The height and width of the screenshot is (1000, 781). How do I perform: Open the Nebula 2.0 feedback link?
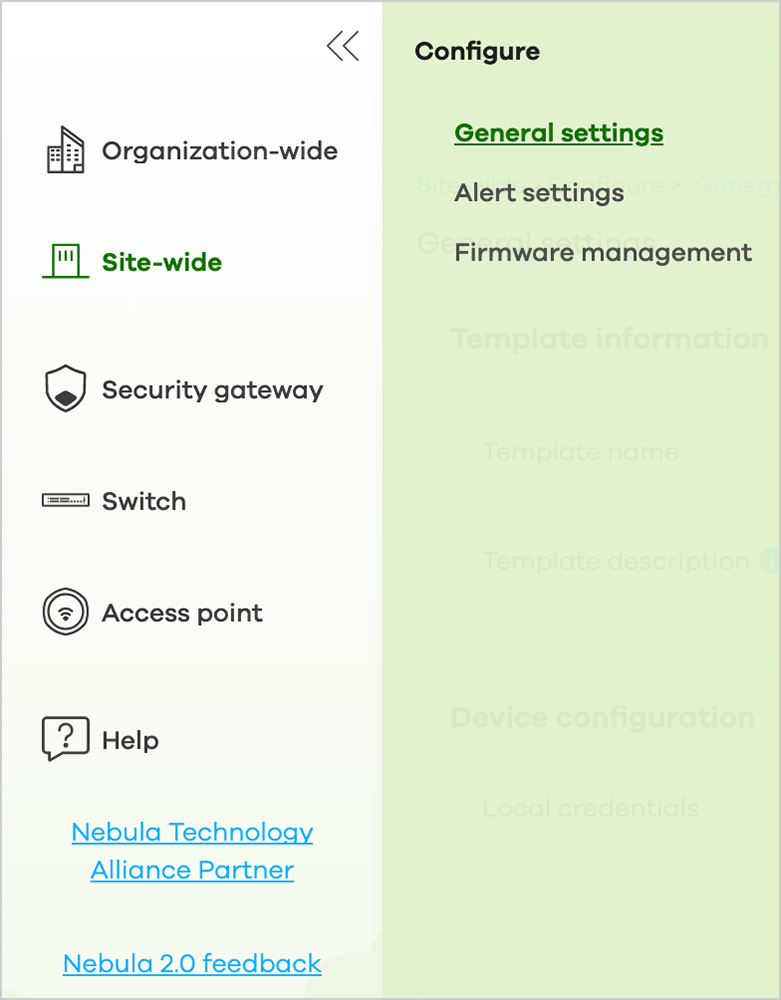pos(192,963)
